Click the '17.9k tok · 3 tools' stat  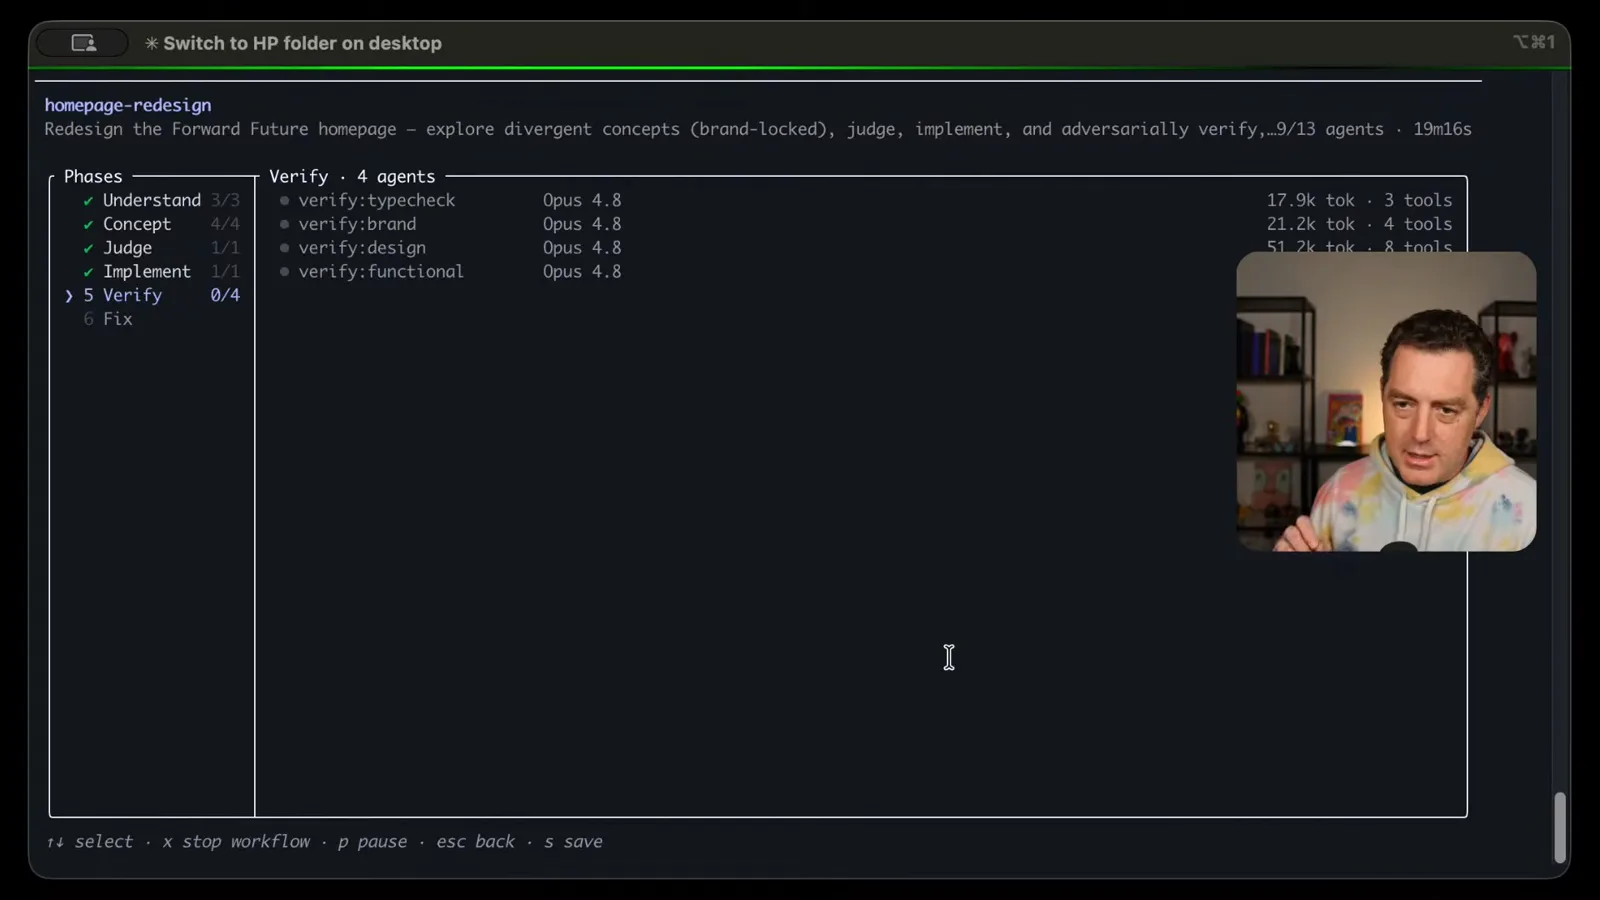coord(1359,200)
